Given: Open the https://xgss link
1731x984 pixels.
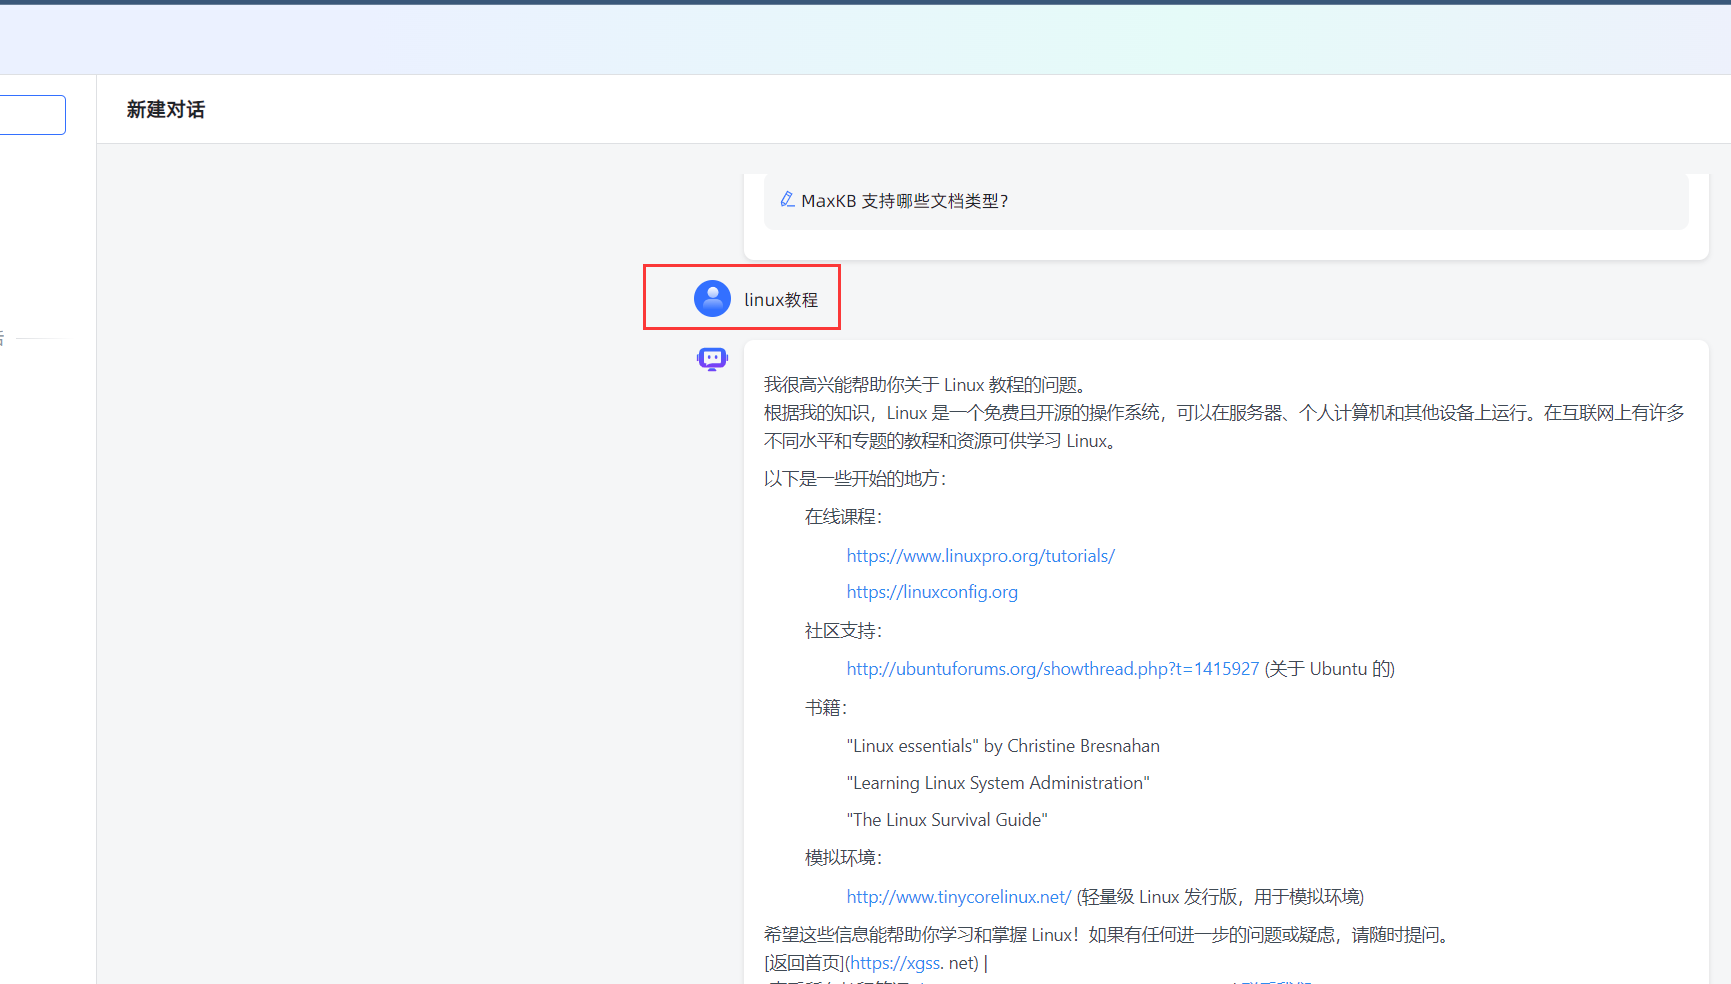Looking at the screenshot, I should 897,963.
